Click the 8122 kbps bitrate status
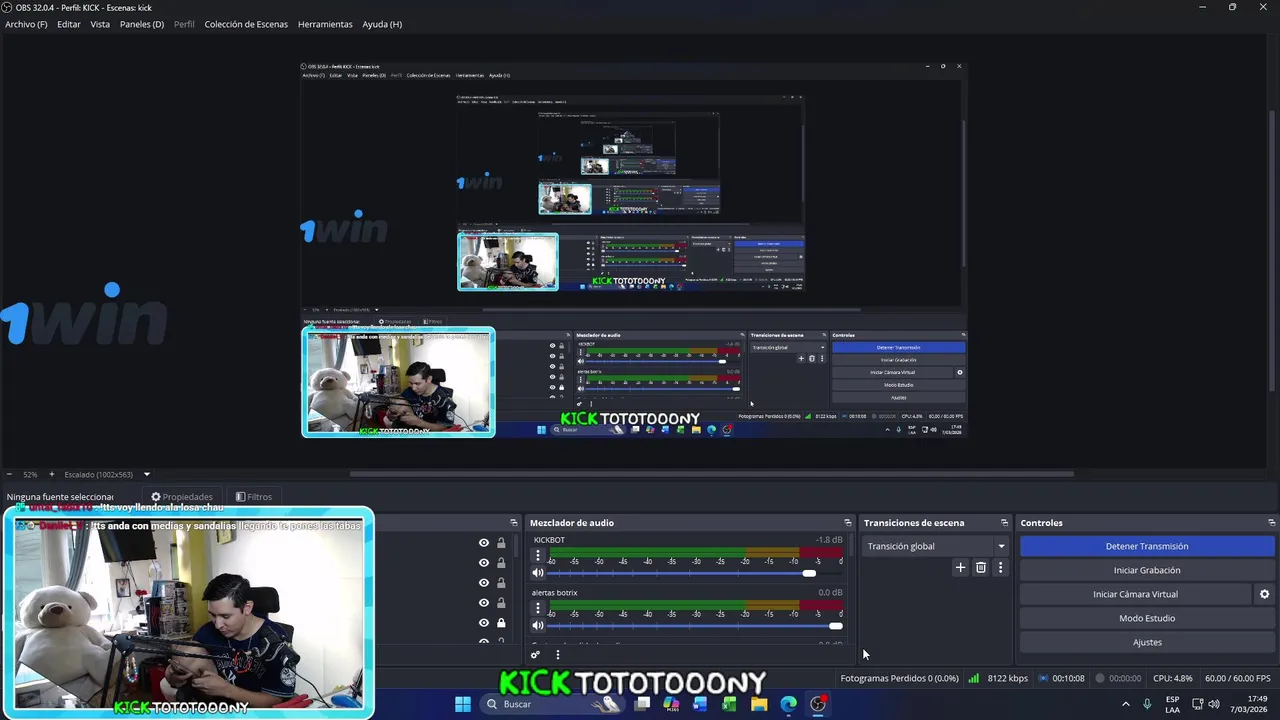The height and width of the screenshot is (720, 1280). [x=1007, y=678]
